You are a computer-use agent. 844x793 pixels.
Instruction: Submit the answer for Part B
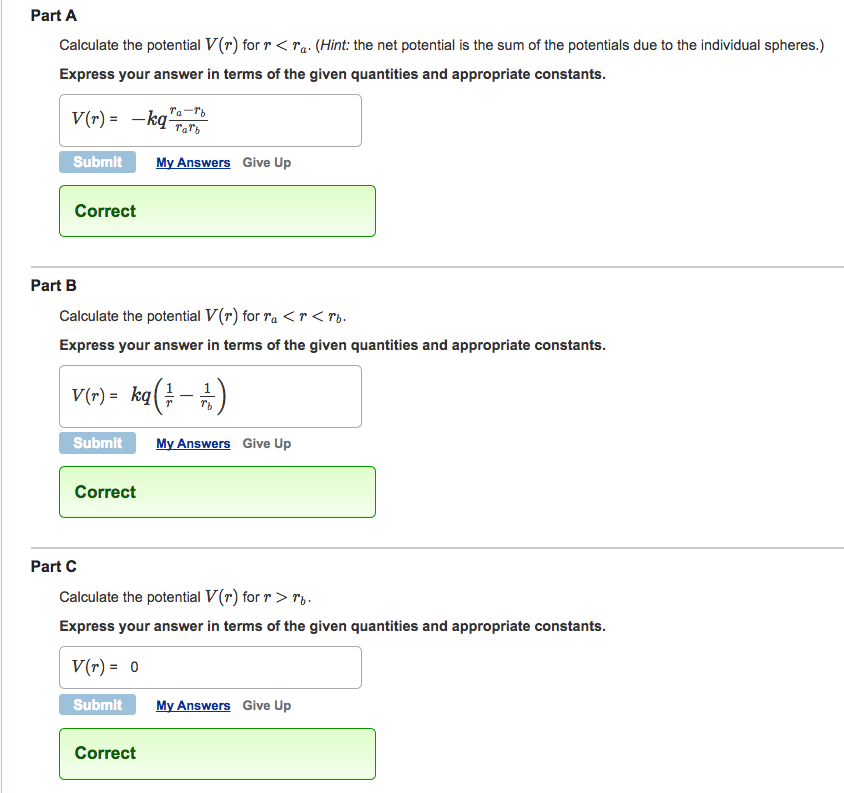coord(97,443)
